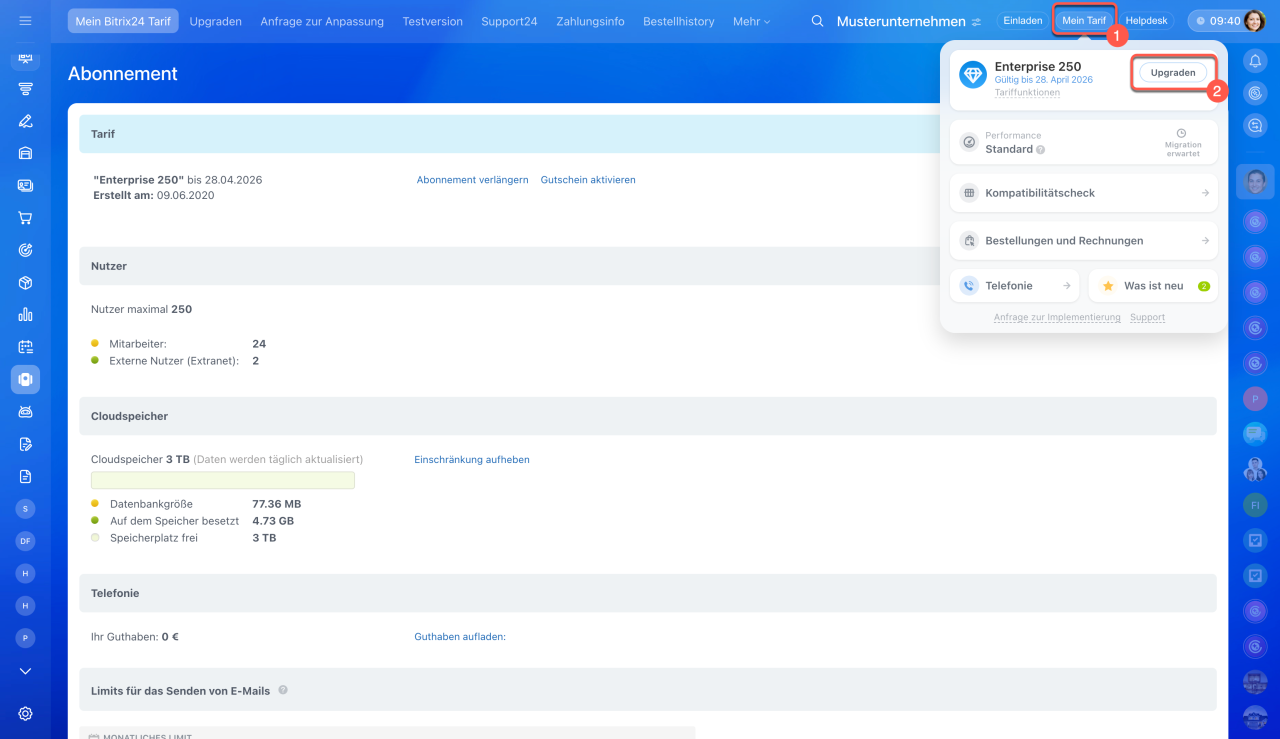This screenshot has height=739, width=1280.
Task: Click the Abonnement verlängern link
Action: pos(472,180)
